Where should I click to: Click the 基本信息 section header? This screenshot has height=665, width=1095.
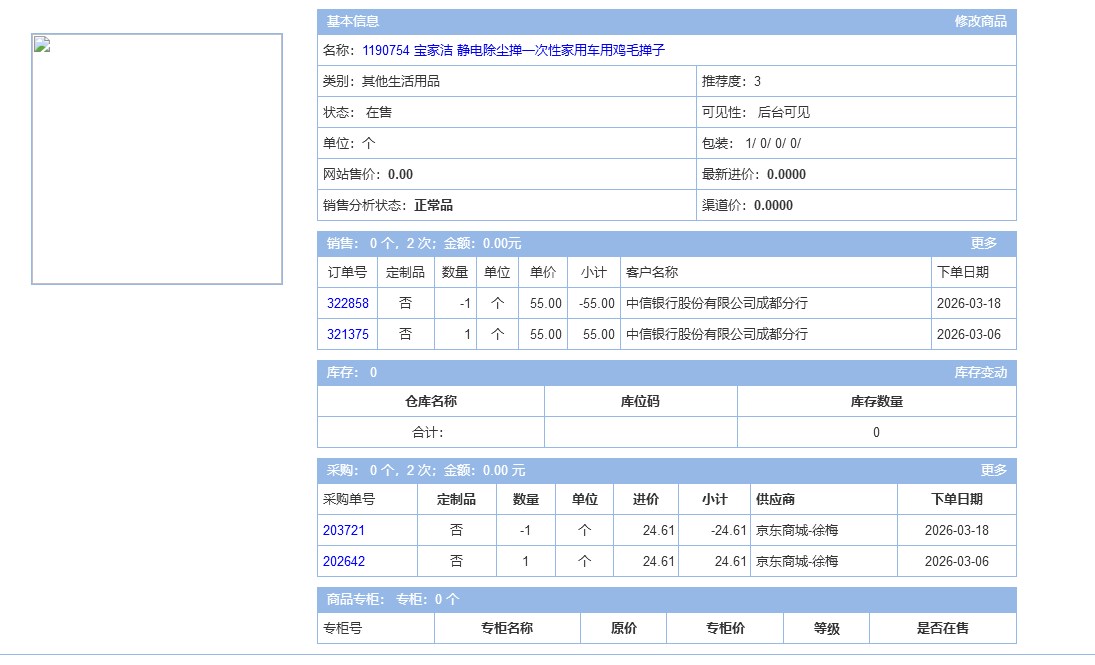[351, 21]
